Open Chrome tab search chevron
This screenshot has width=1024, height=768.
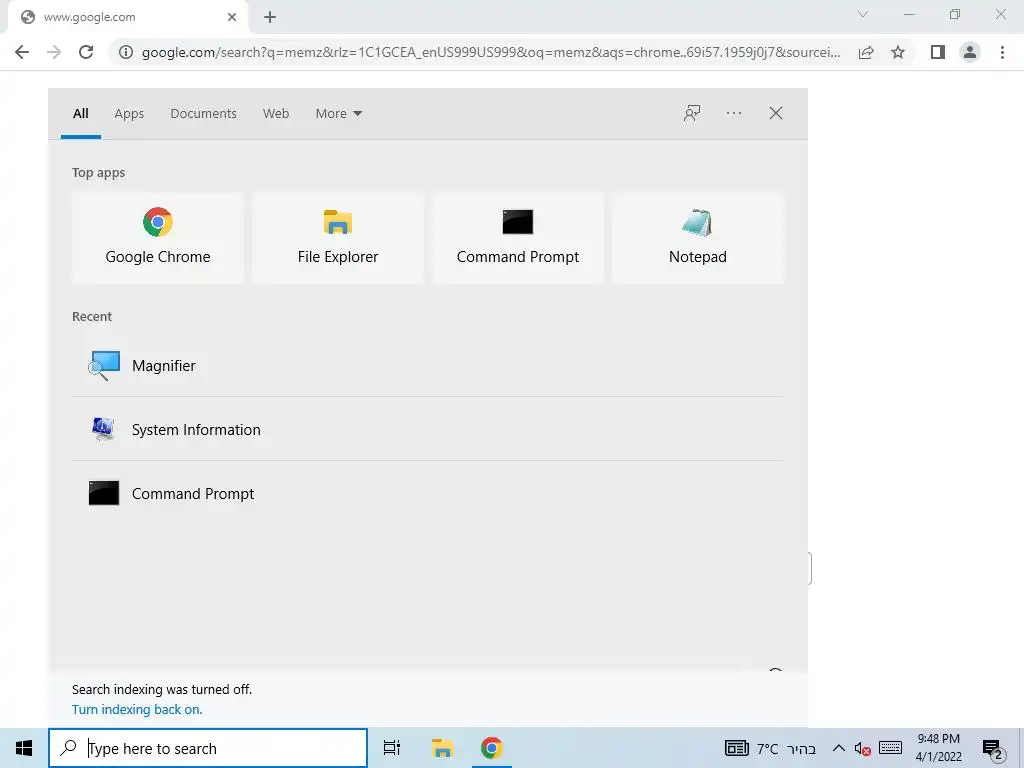point(863,14)
